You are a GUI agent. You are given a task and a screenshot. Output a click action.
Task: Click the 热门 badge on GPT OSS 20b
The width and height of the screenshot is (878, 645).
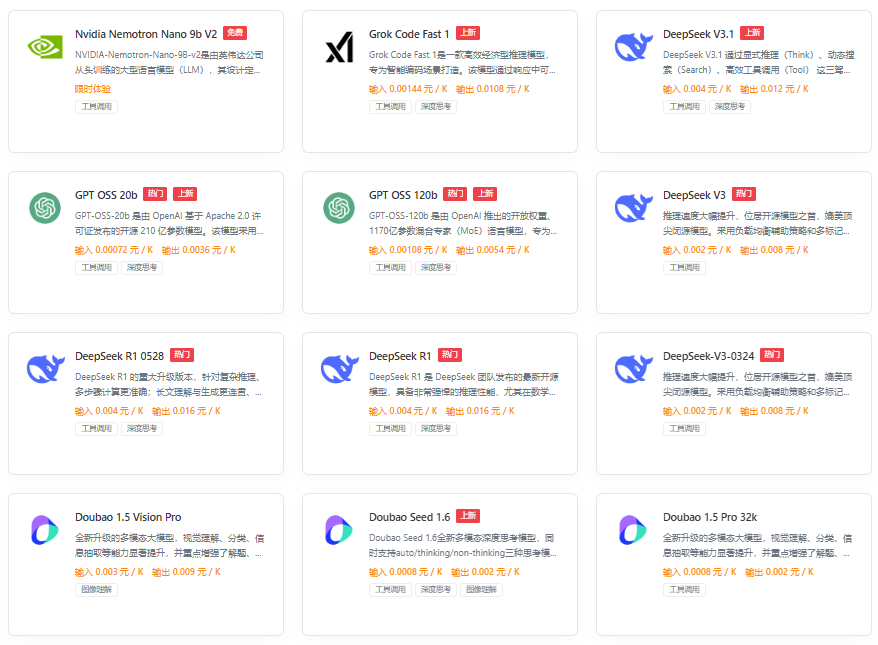click(x=155, y=194)
